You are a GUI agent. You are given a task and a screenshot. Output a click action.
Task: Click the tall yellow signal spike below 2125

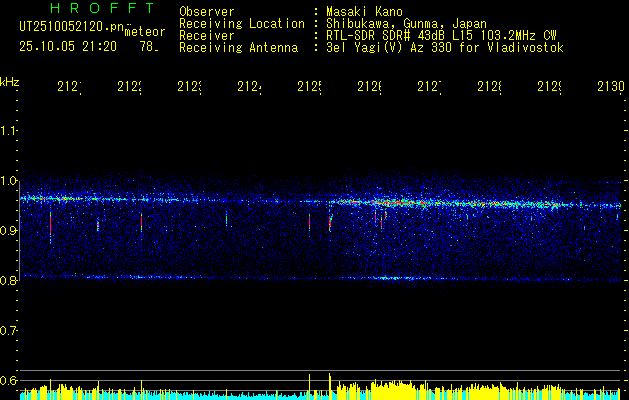(x=309, y=386)
